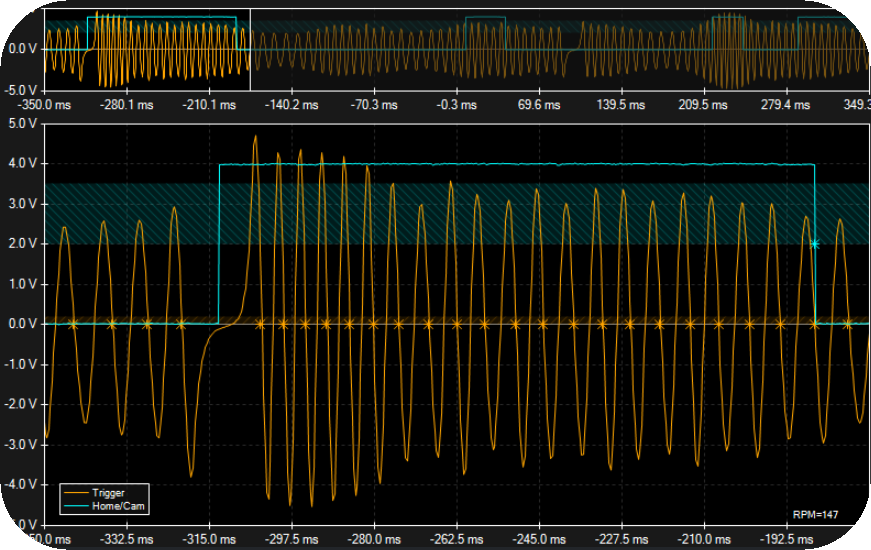Screen dimensions: 871x550
Task: Click the -3.0 V label on voltage axis
Action: click(x=22, y=444)
